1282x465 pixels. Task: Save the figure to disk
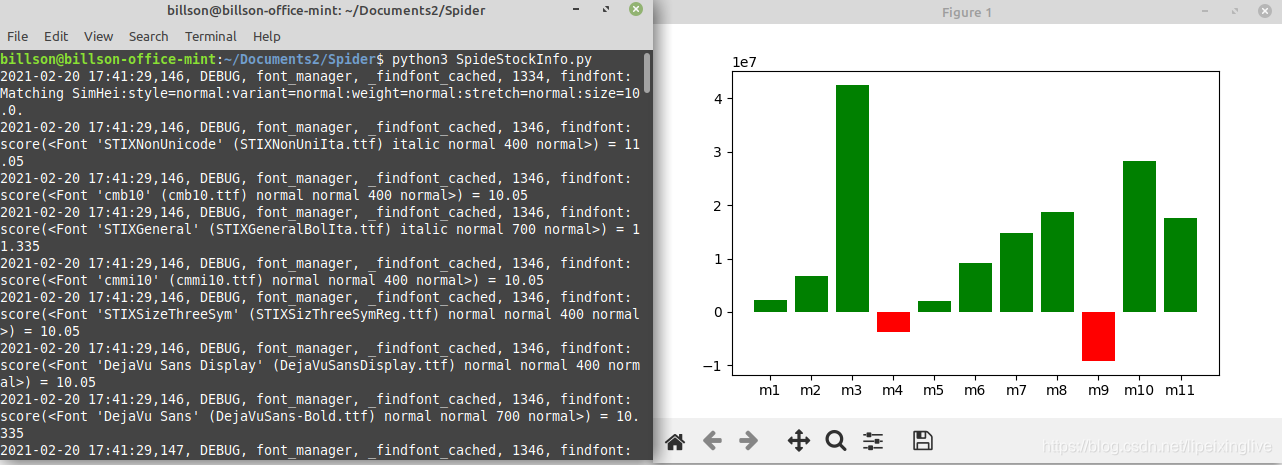[x=924, y=441]
